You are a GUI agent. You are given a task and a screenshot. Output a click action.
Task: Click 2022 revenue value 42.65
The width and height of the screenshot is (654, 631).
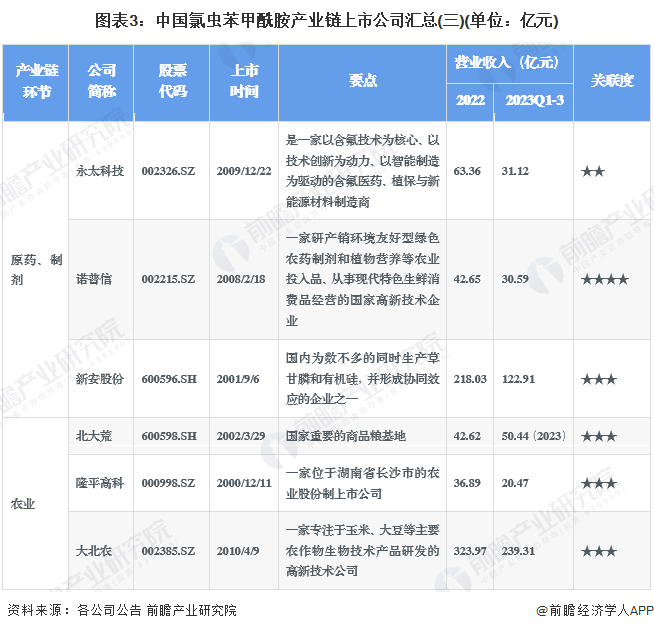467,279
